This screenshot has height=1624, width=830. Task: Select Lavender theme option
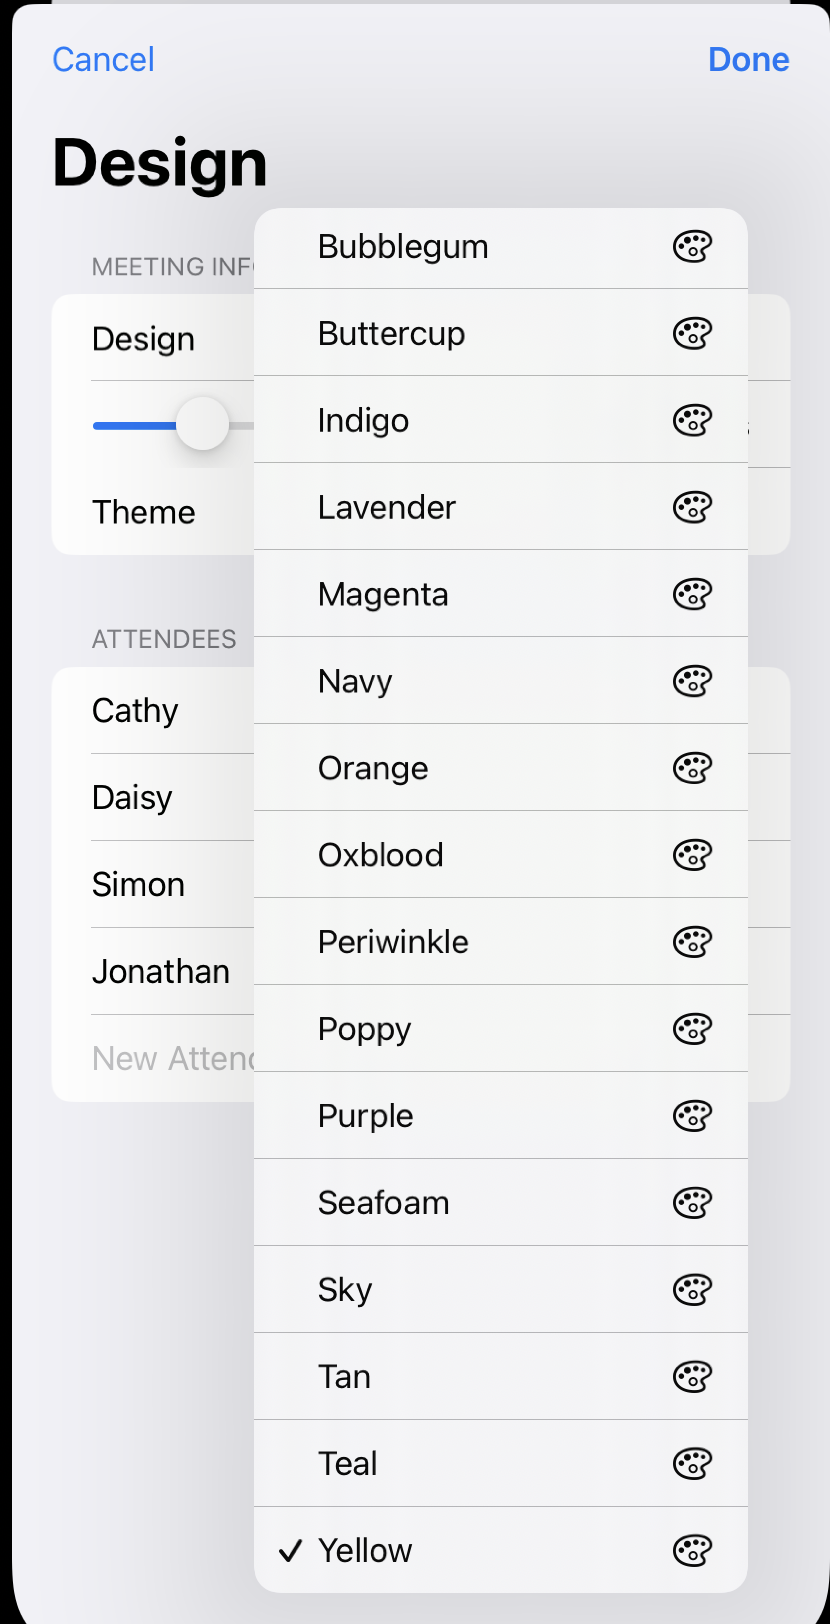coord(387,507)
